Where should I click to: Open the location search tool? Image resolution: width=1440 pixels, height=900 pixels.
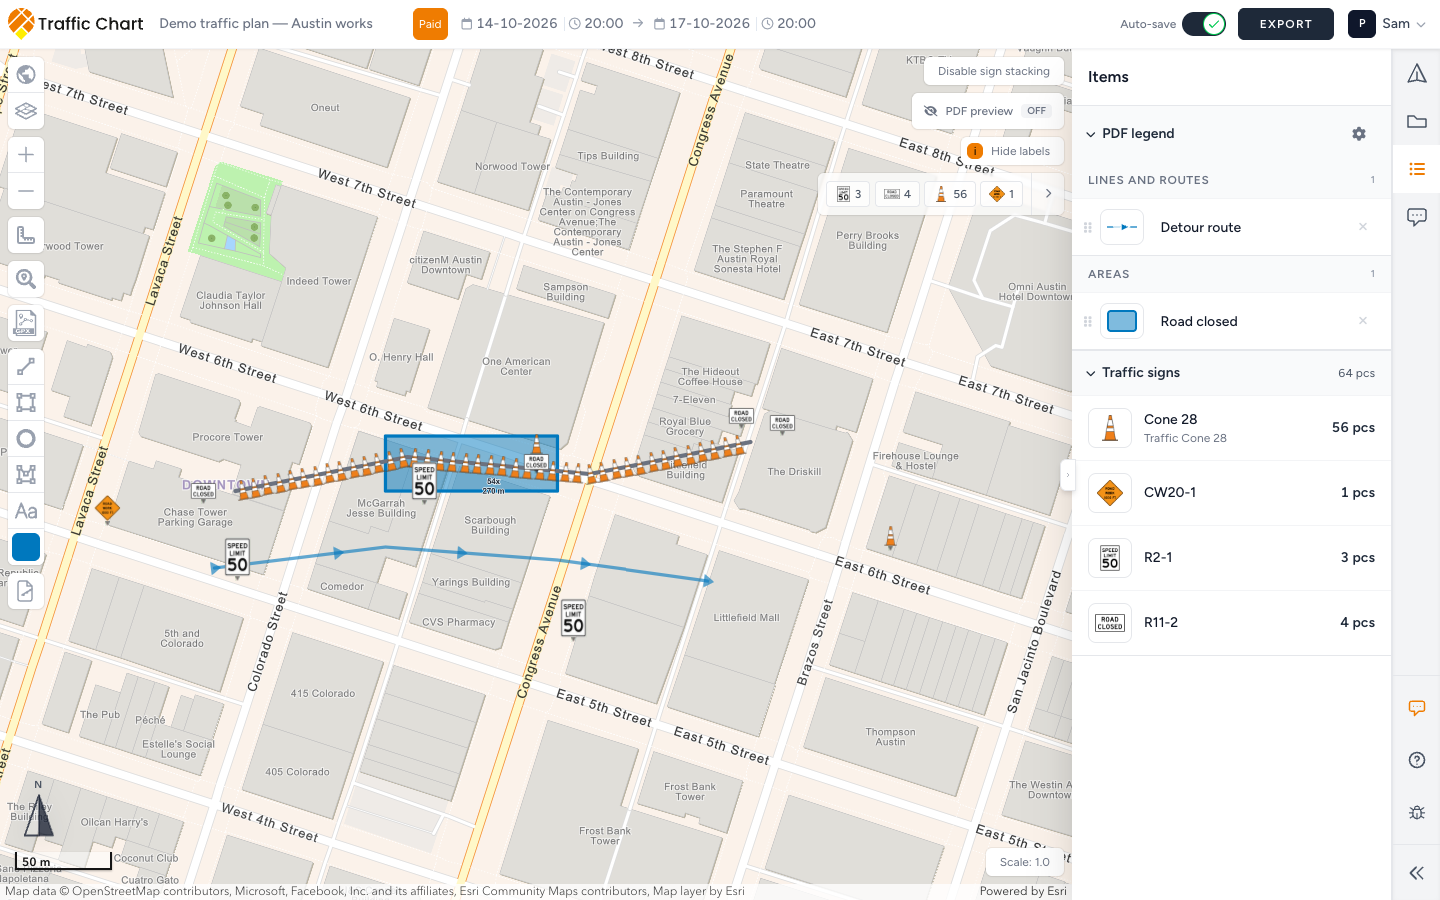(26, 279)
